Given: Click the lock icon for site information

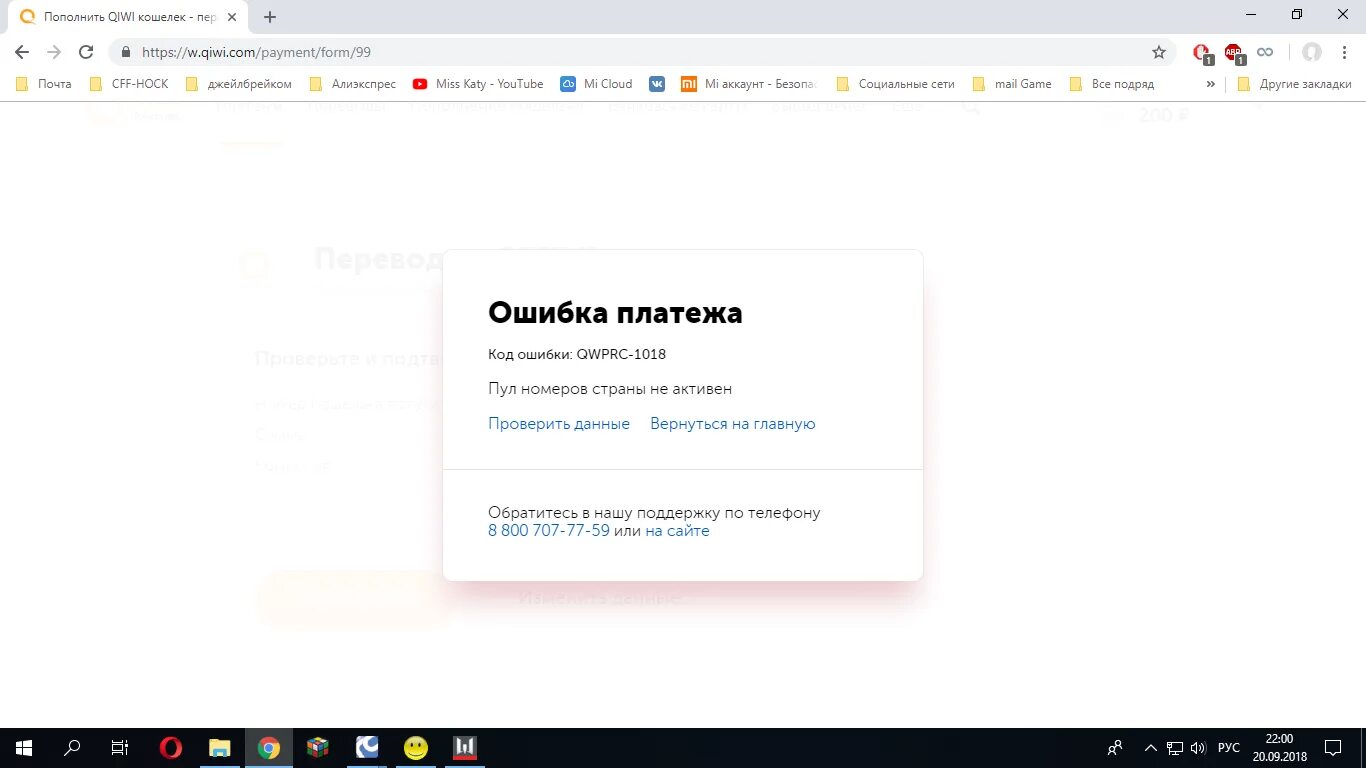Looking at the screenshot, I should [x=126, y=52].
